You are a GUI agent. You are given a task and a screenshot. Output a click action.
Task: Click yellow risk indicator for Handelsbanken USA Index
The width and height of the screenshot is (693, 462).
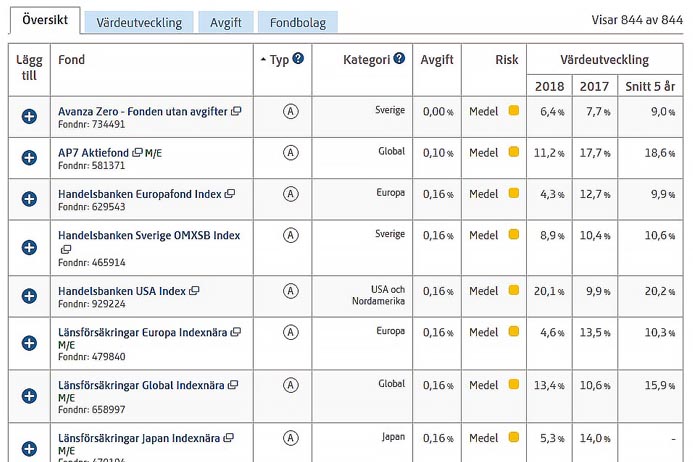pyautogui.click(x=514, y=290)
